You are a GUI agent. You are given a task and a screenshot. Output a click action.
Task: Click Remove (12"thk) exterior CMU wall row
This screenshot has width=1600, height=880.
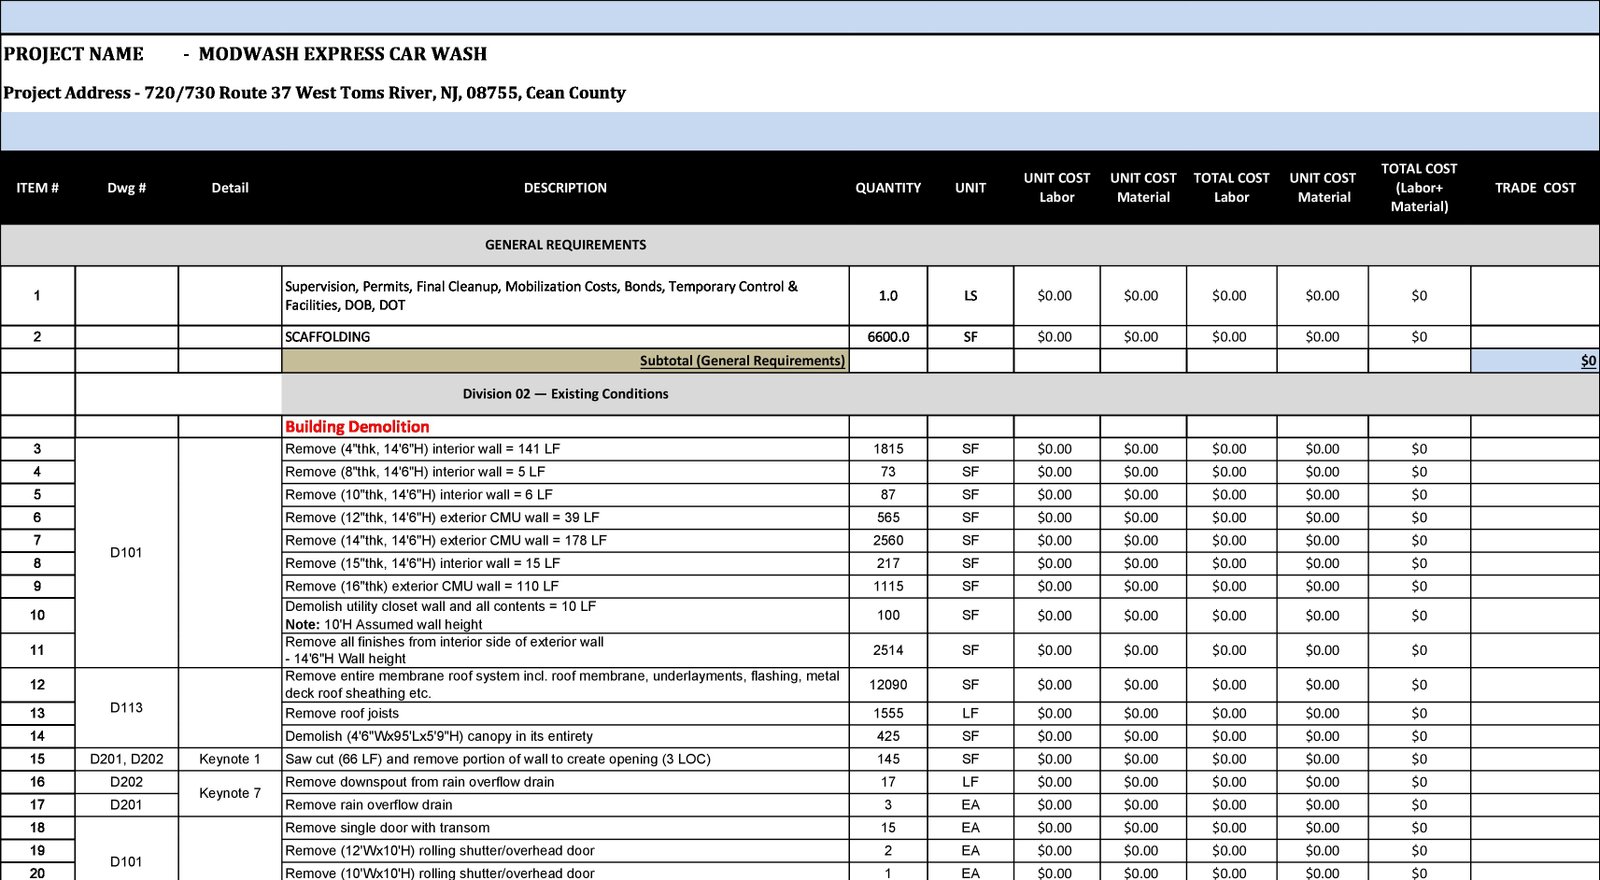point(565,518)
